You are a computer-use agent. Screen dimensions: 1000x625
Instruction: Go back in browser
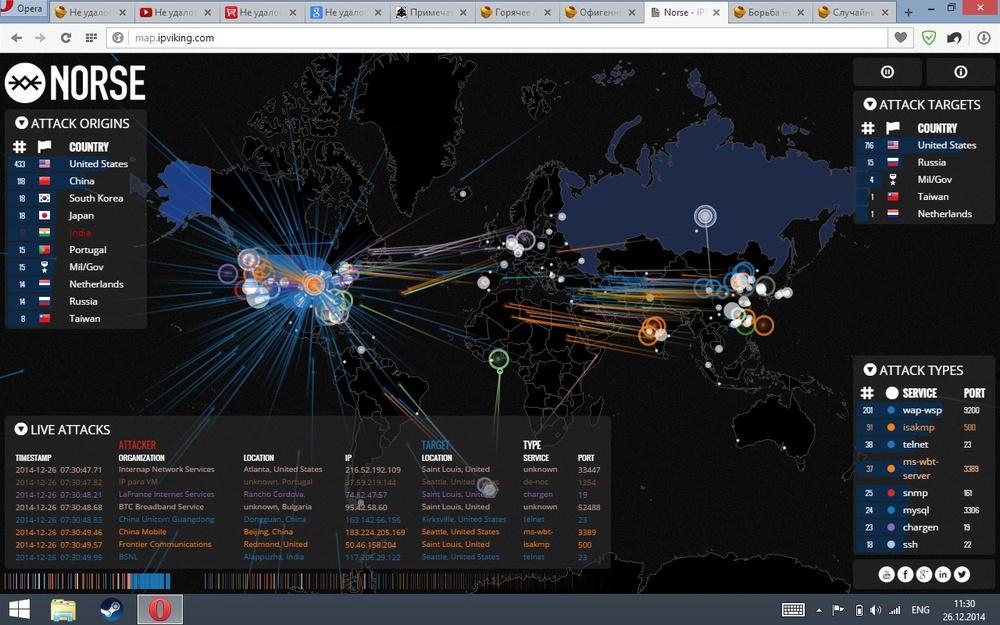pos(17,38)
